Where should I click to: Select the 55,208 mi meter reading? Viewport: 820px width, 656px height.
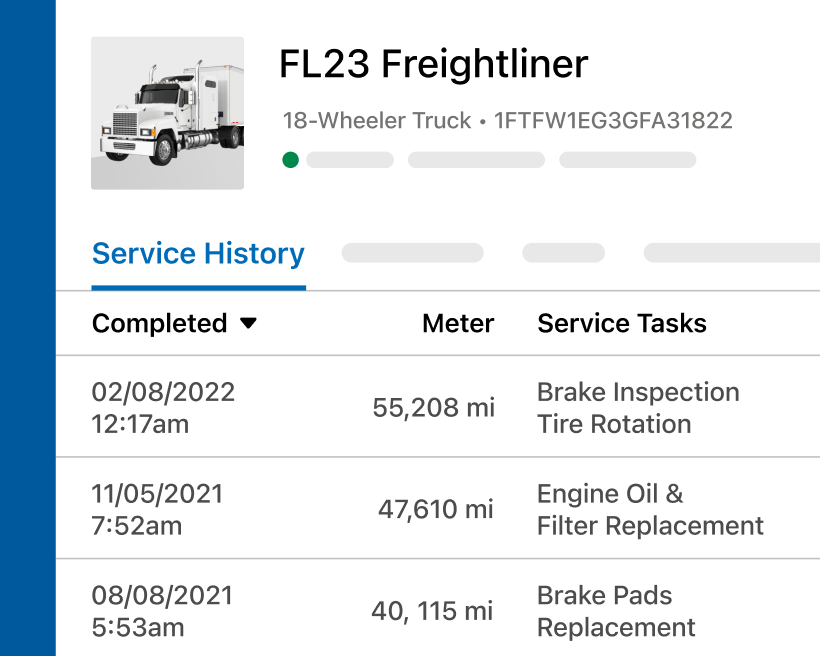434,408
